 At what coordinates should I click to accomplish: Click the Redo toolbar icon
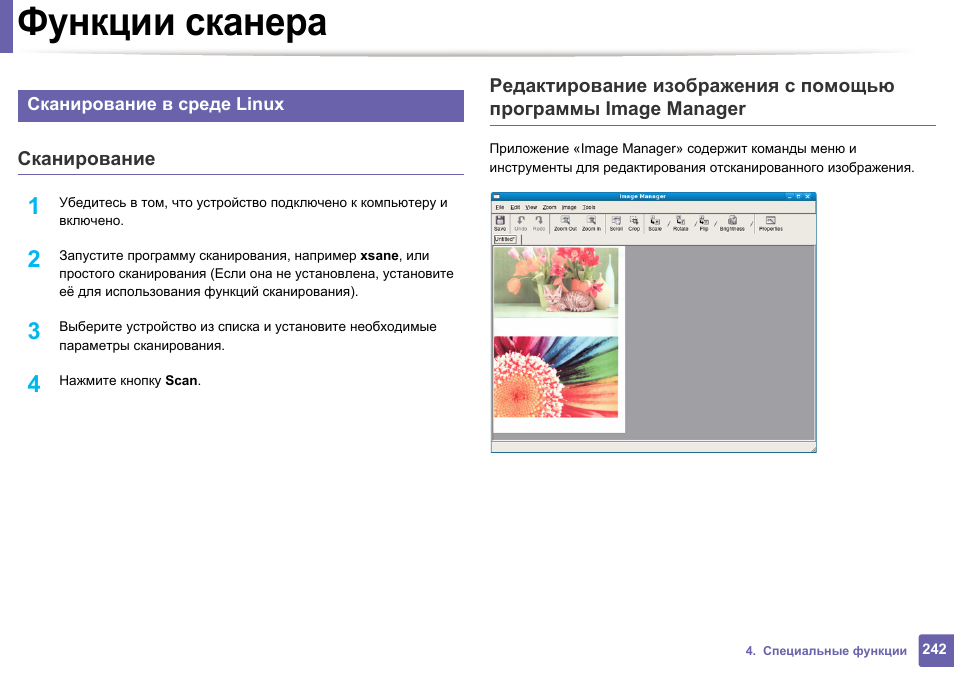coord(539,223)
